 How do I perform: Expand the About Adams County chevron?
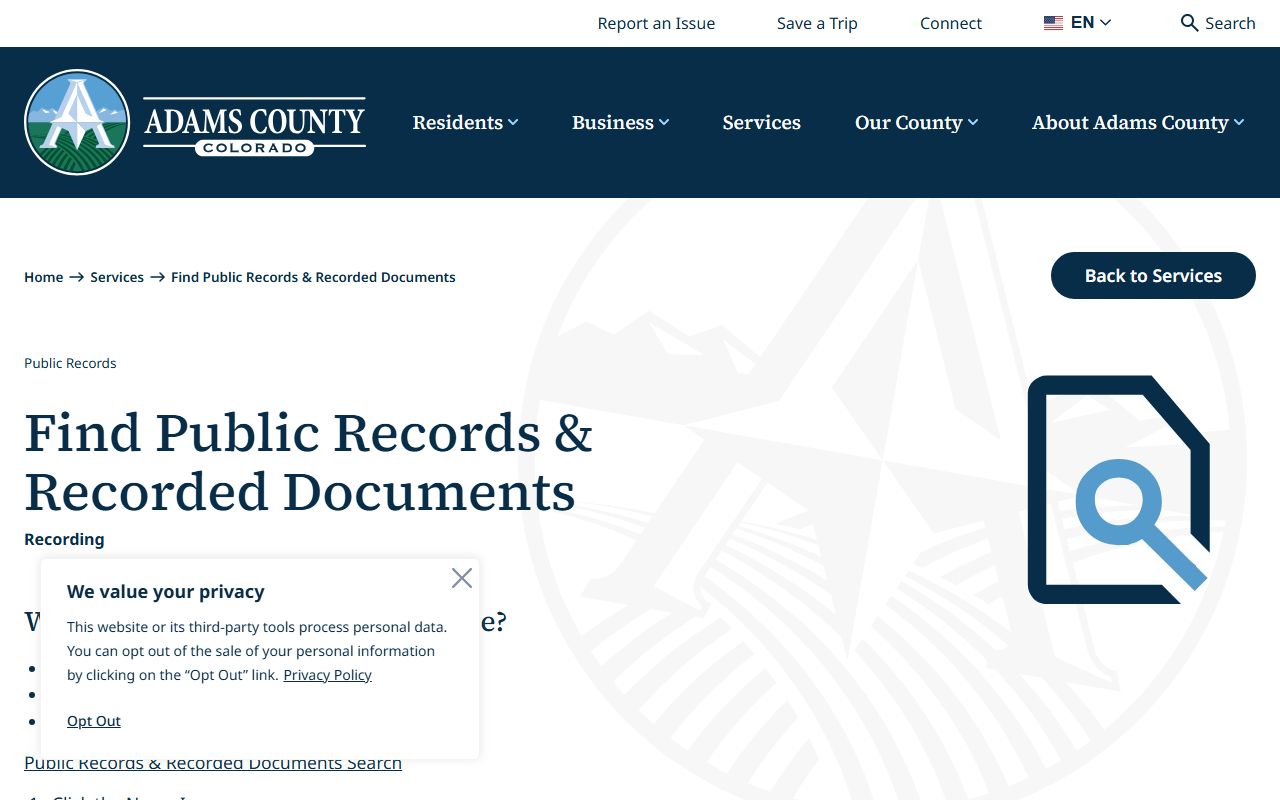pos(1239,122)
